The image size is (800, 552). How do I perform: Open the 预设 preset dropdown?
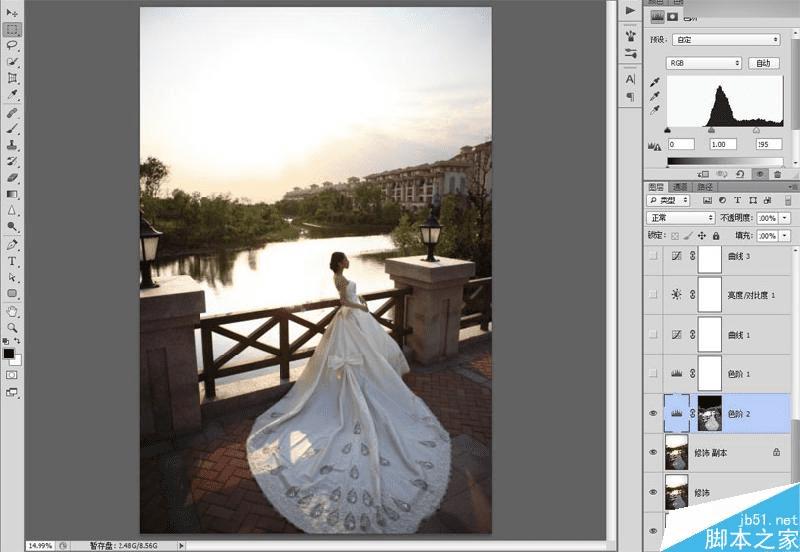click(727, 39)
